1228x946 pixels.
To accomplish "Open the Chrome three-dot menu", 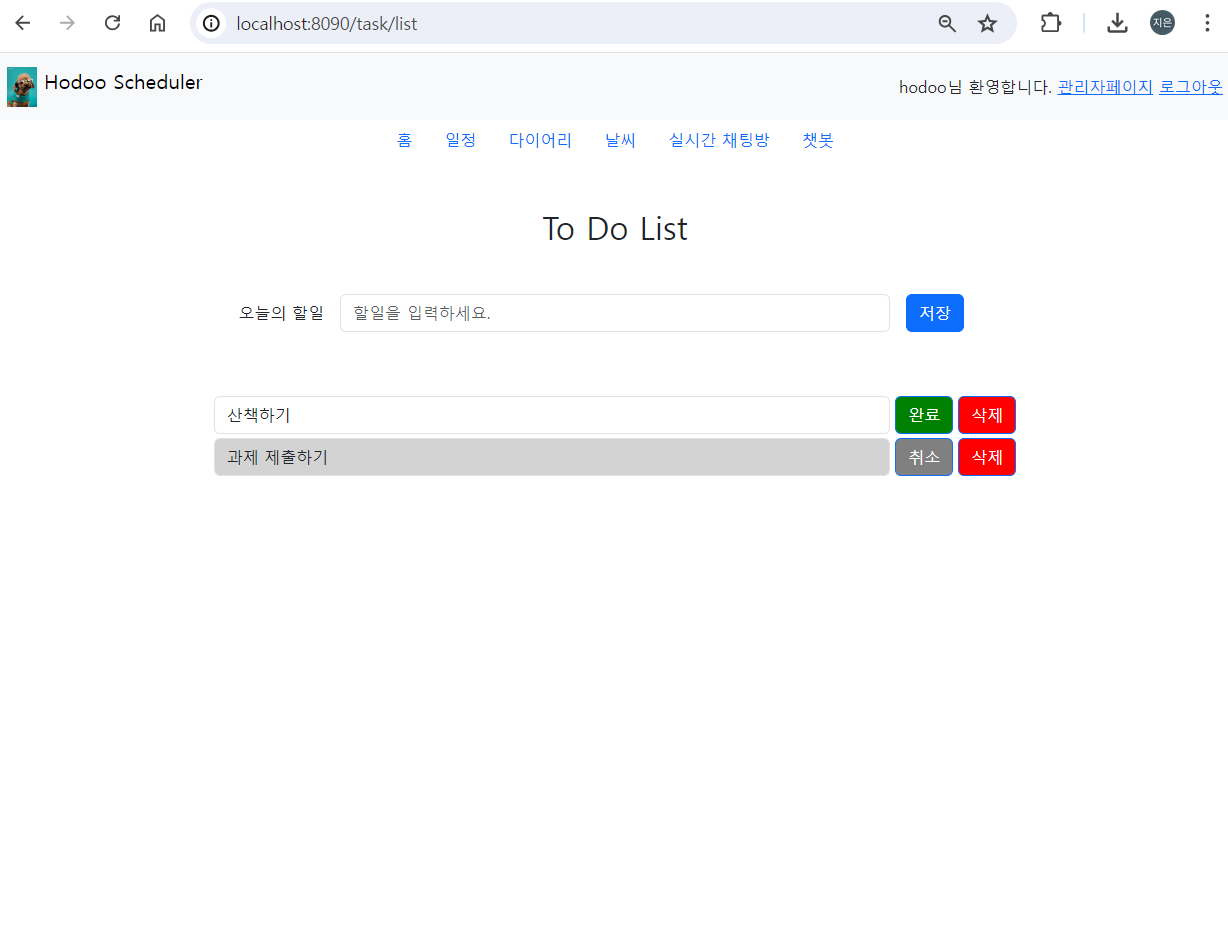I will (x=1207, y=23).
